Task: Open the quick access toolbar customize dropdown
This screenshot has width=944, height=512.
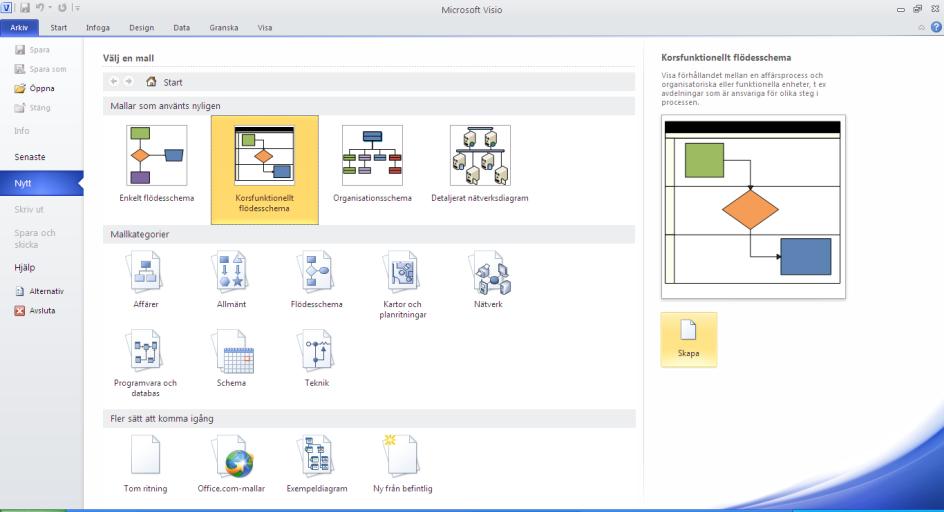Action: (76, 8)
